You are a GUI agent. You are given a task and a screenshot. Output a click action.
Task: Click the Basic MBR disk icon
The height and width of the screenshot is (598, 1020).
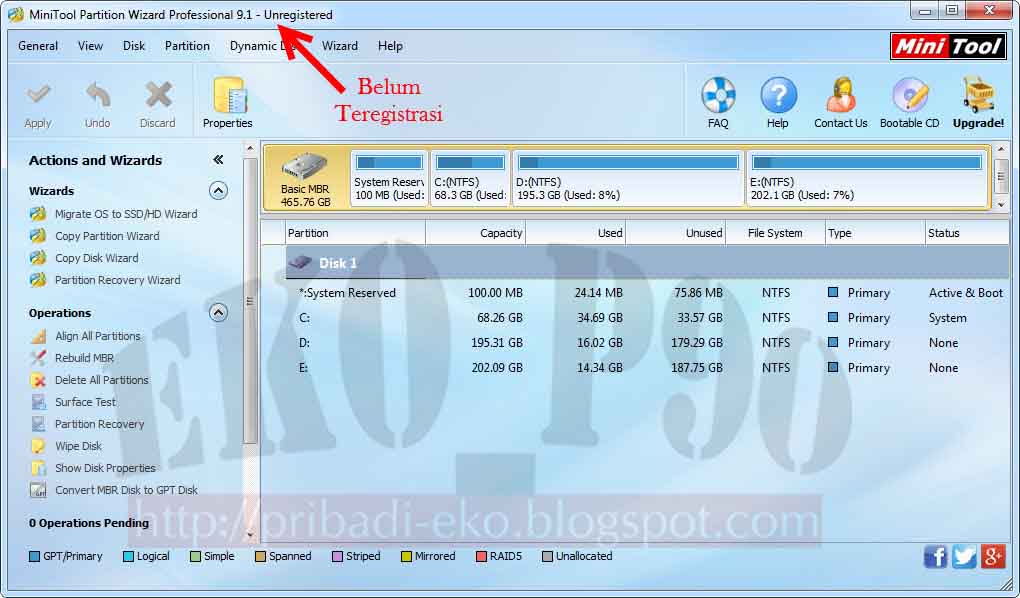point(304,167)
